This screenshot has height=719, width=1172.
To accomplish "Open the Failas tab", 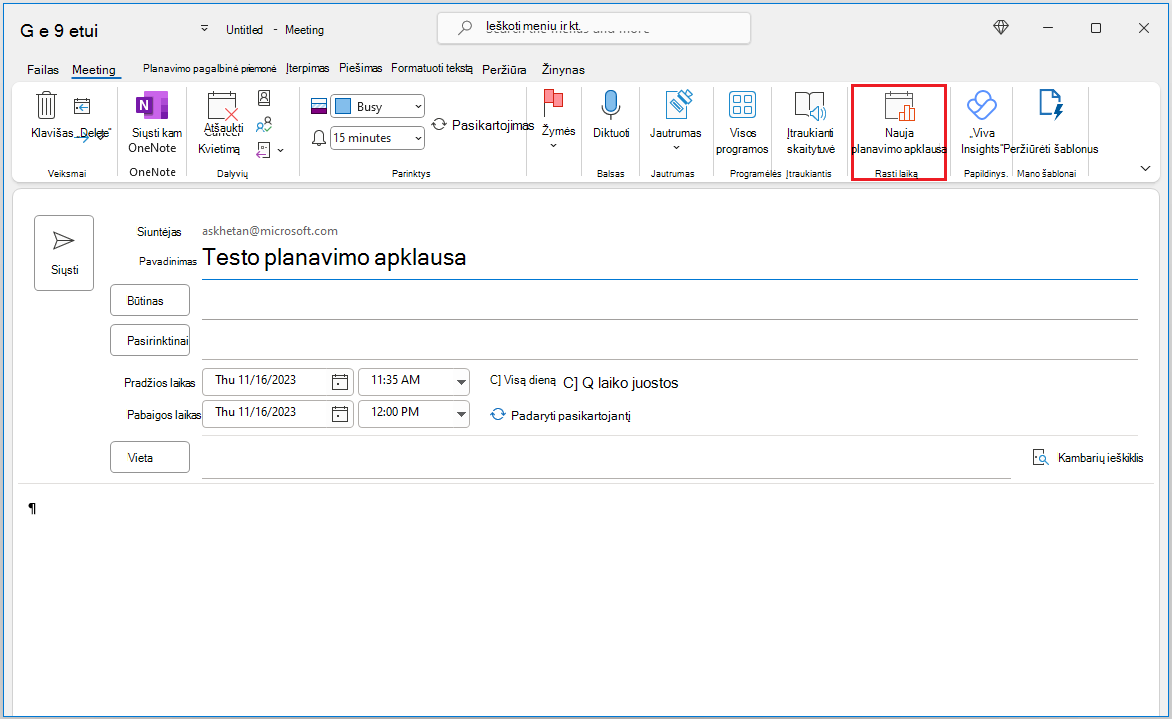I will 43,70.
